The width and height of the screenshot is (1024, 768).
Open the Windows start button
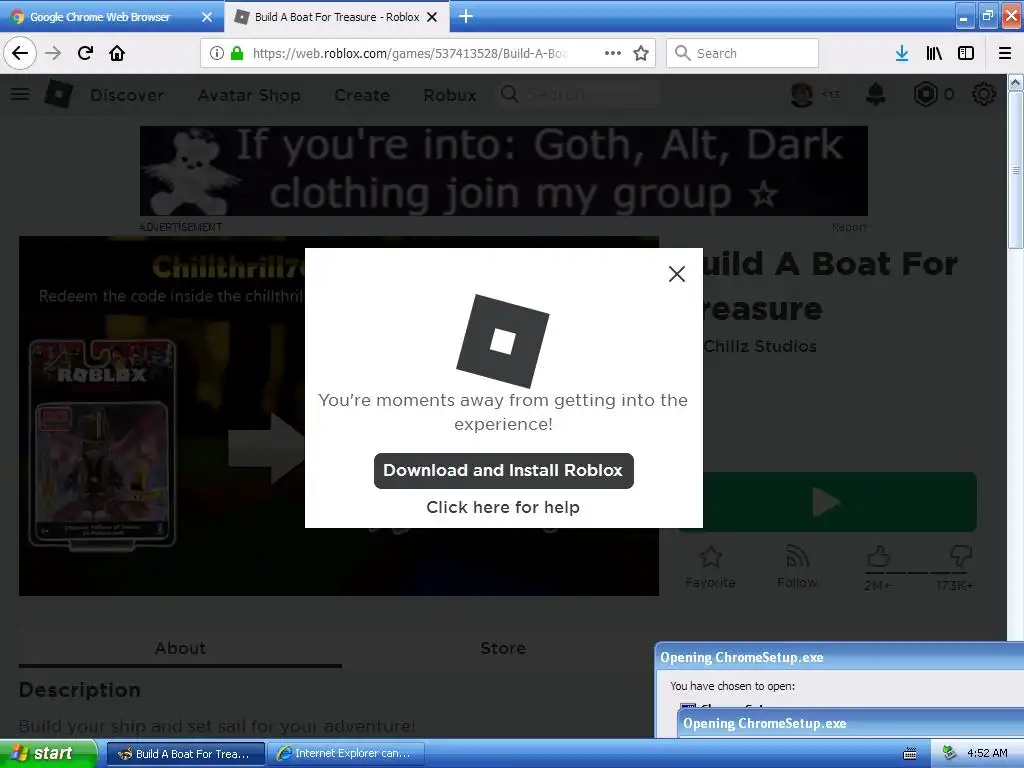[48, 753]
